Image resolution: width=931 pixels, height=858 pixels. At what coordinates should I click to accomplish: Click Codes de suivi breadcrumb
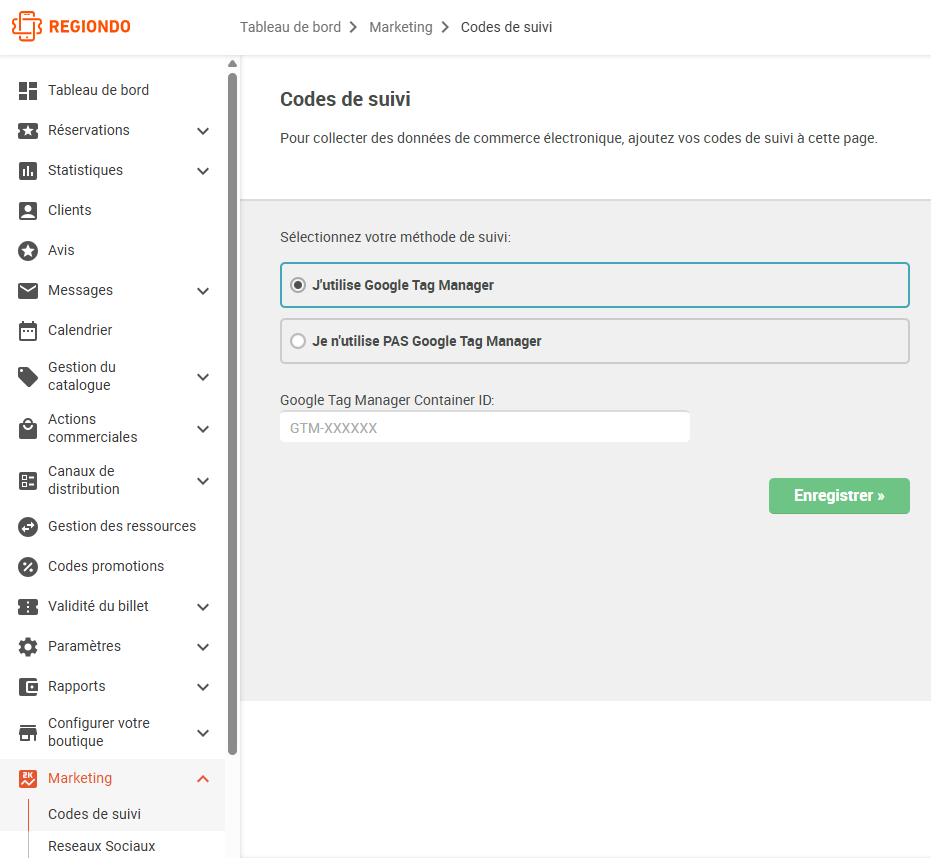(506, 27)
